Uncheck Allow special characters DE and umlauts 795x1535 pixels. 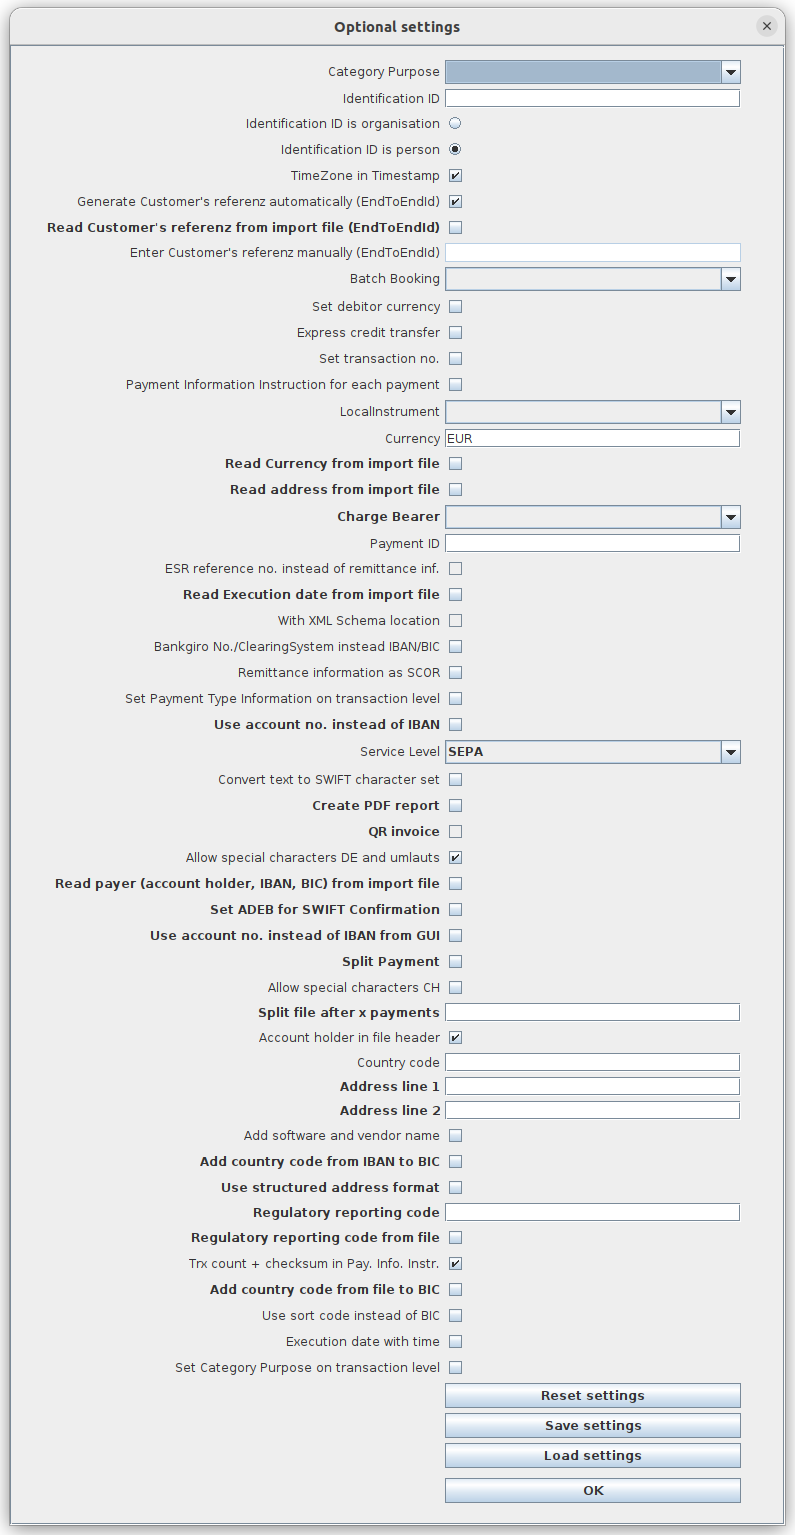[x=455, y=858]
